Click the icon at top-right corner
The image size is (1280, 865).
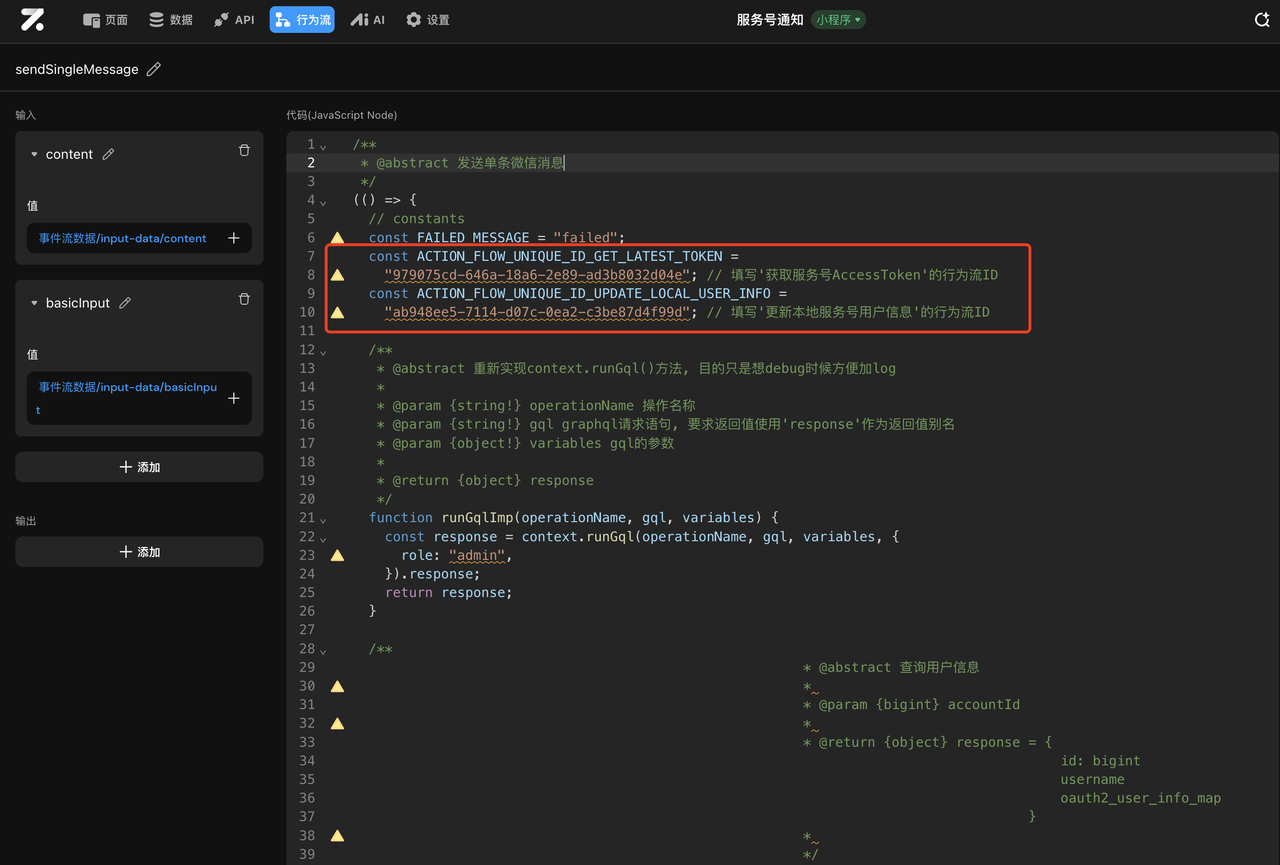[1262, 20]
